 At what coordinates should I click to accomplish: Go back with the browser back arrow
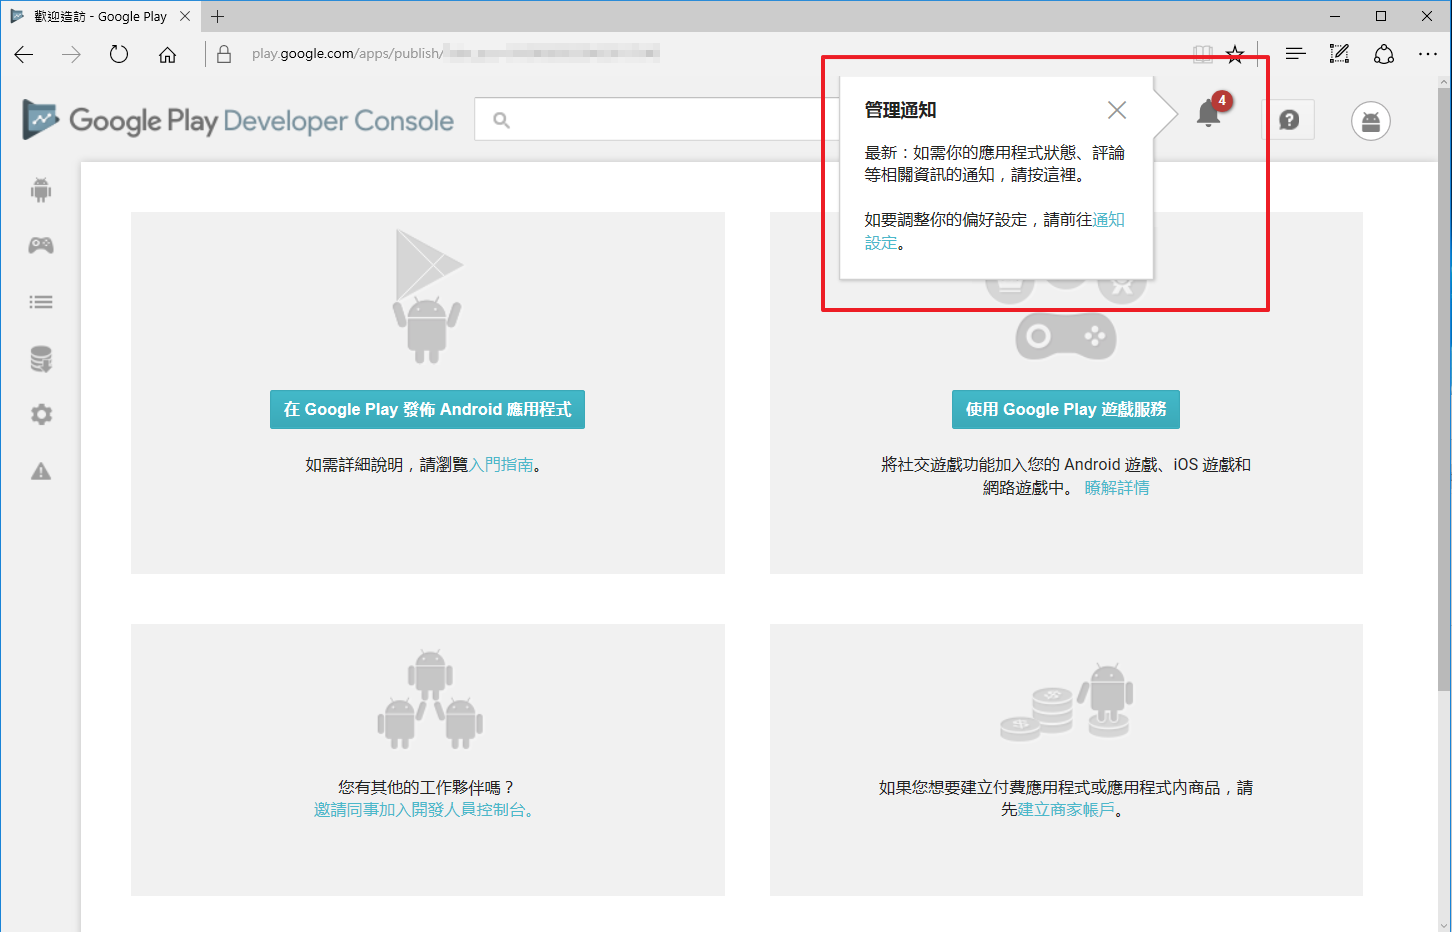[x=24, y=54]
